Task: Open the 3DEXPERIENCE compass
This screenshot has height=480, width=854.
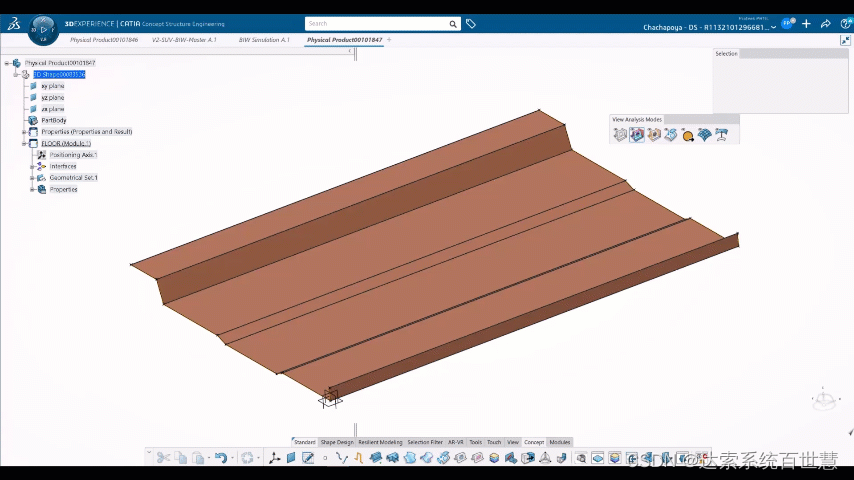Action: pyautogui.click(x=43, y=29)
